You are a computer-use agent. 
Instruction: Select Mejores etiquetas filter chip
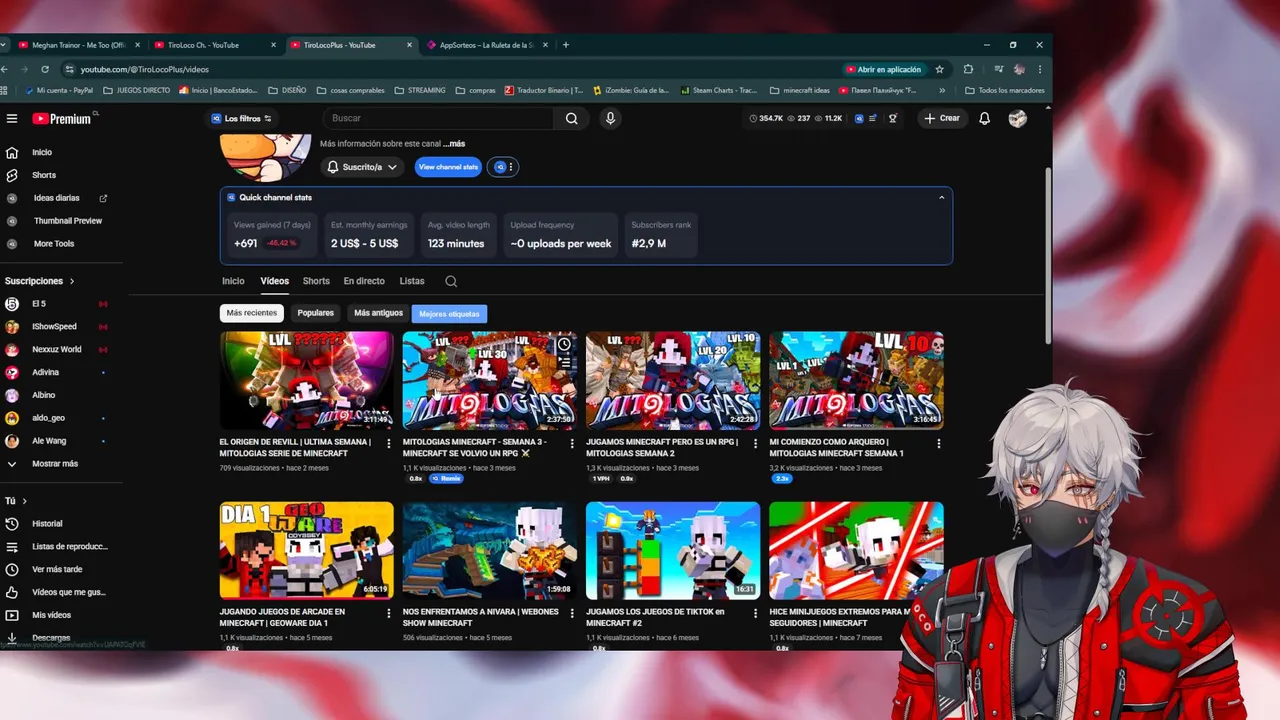449,313
